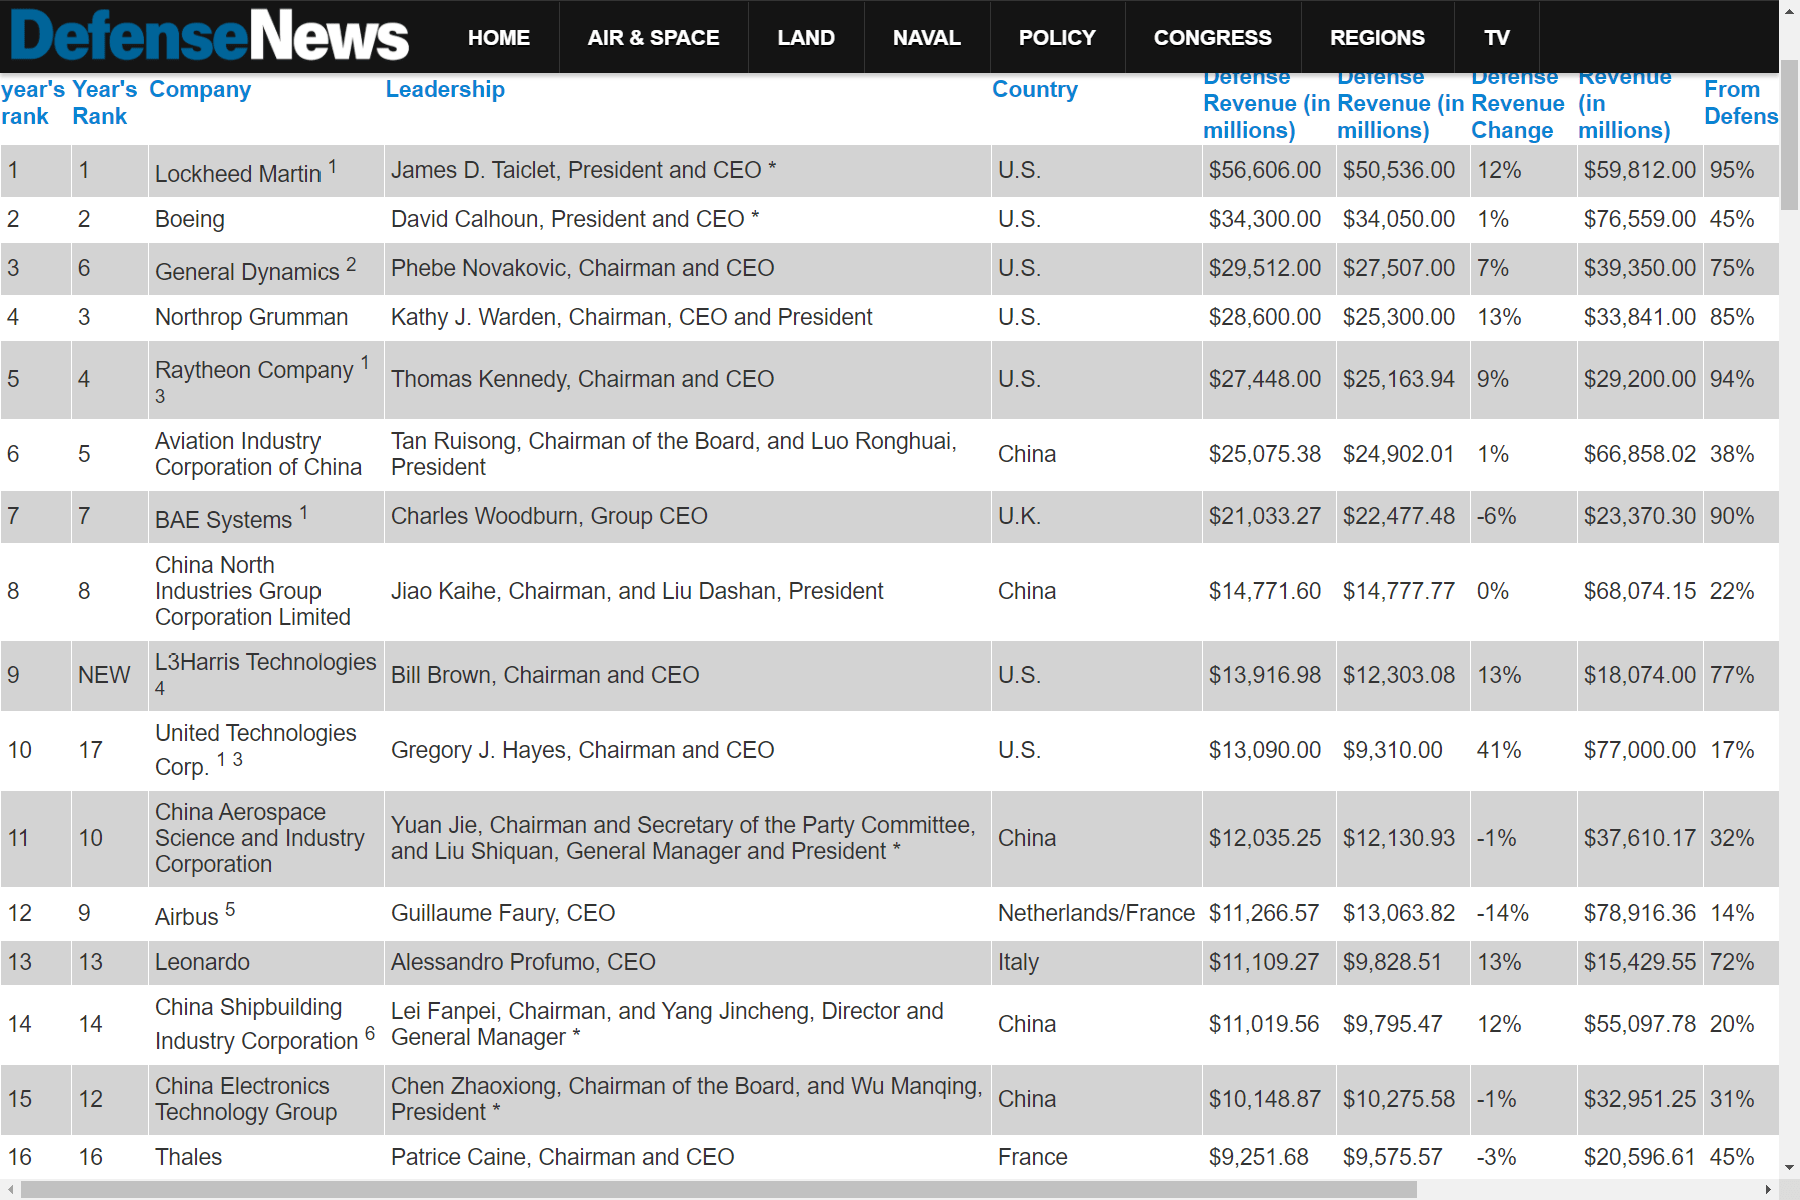This screenshot has height=1200, width=1800.
Task: Click the $9,251.68 Thales defense revenue
Action: pyautogui.click(x=1258, y=1157)
